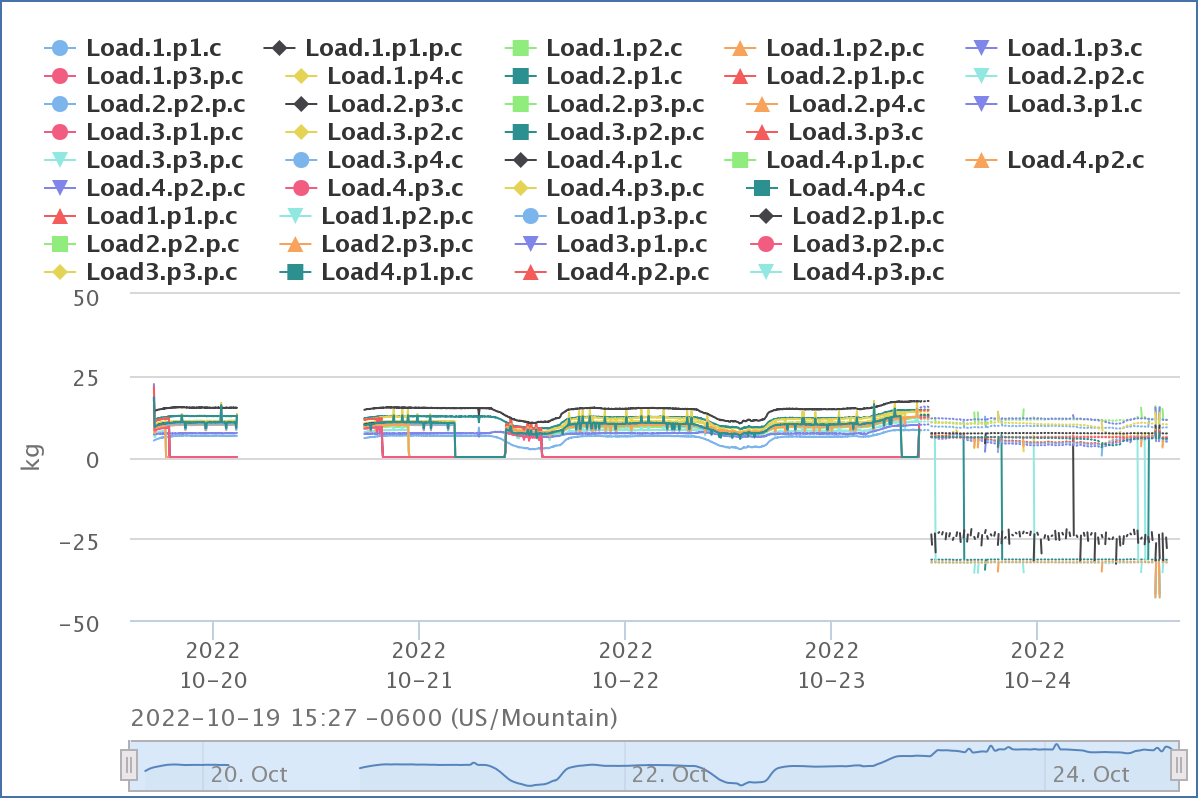This screenshot has height=800, width=1200.
Task: Click the pink circle marker for Load.1.p3.p.c
Action: [59, 75]
